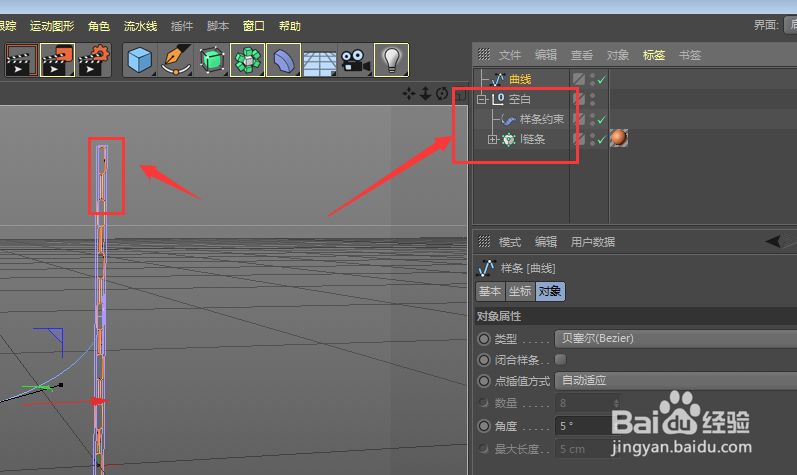Check the 闭合样条 checkbox
Screen dimensions: 797x475
pos(561,360)
